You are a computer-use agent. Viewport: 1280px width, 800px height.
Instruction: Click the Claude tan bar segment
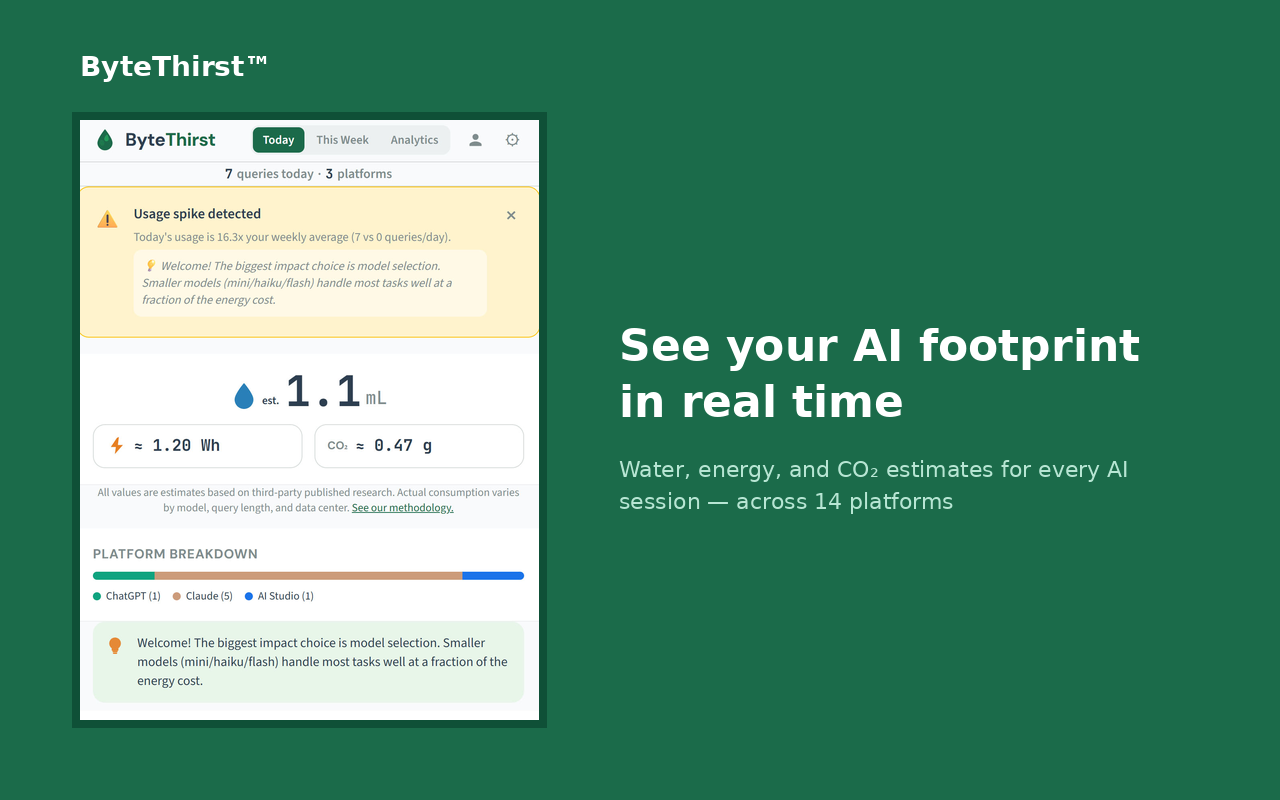point(308,576)
